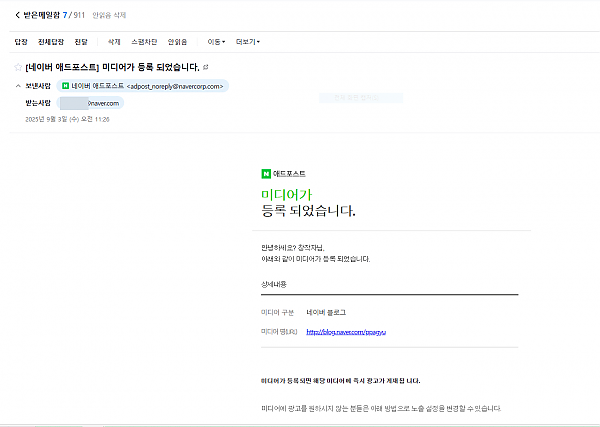This screenshot has width=600, height=427.
Task: Star this email as important
Action: (18, 67)
